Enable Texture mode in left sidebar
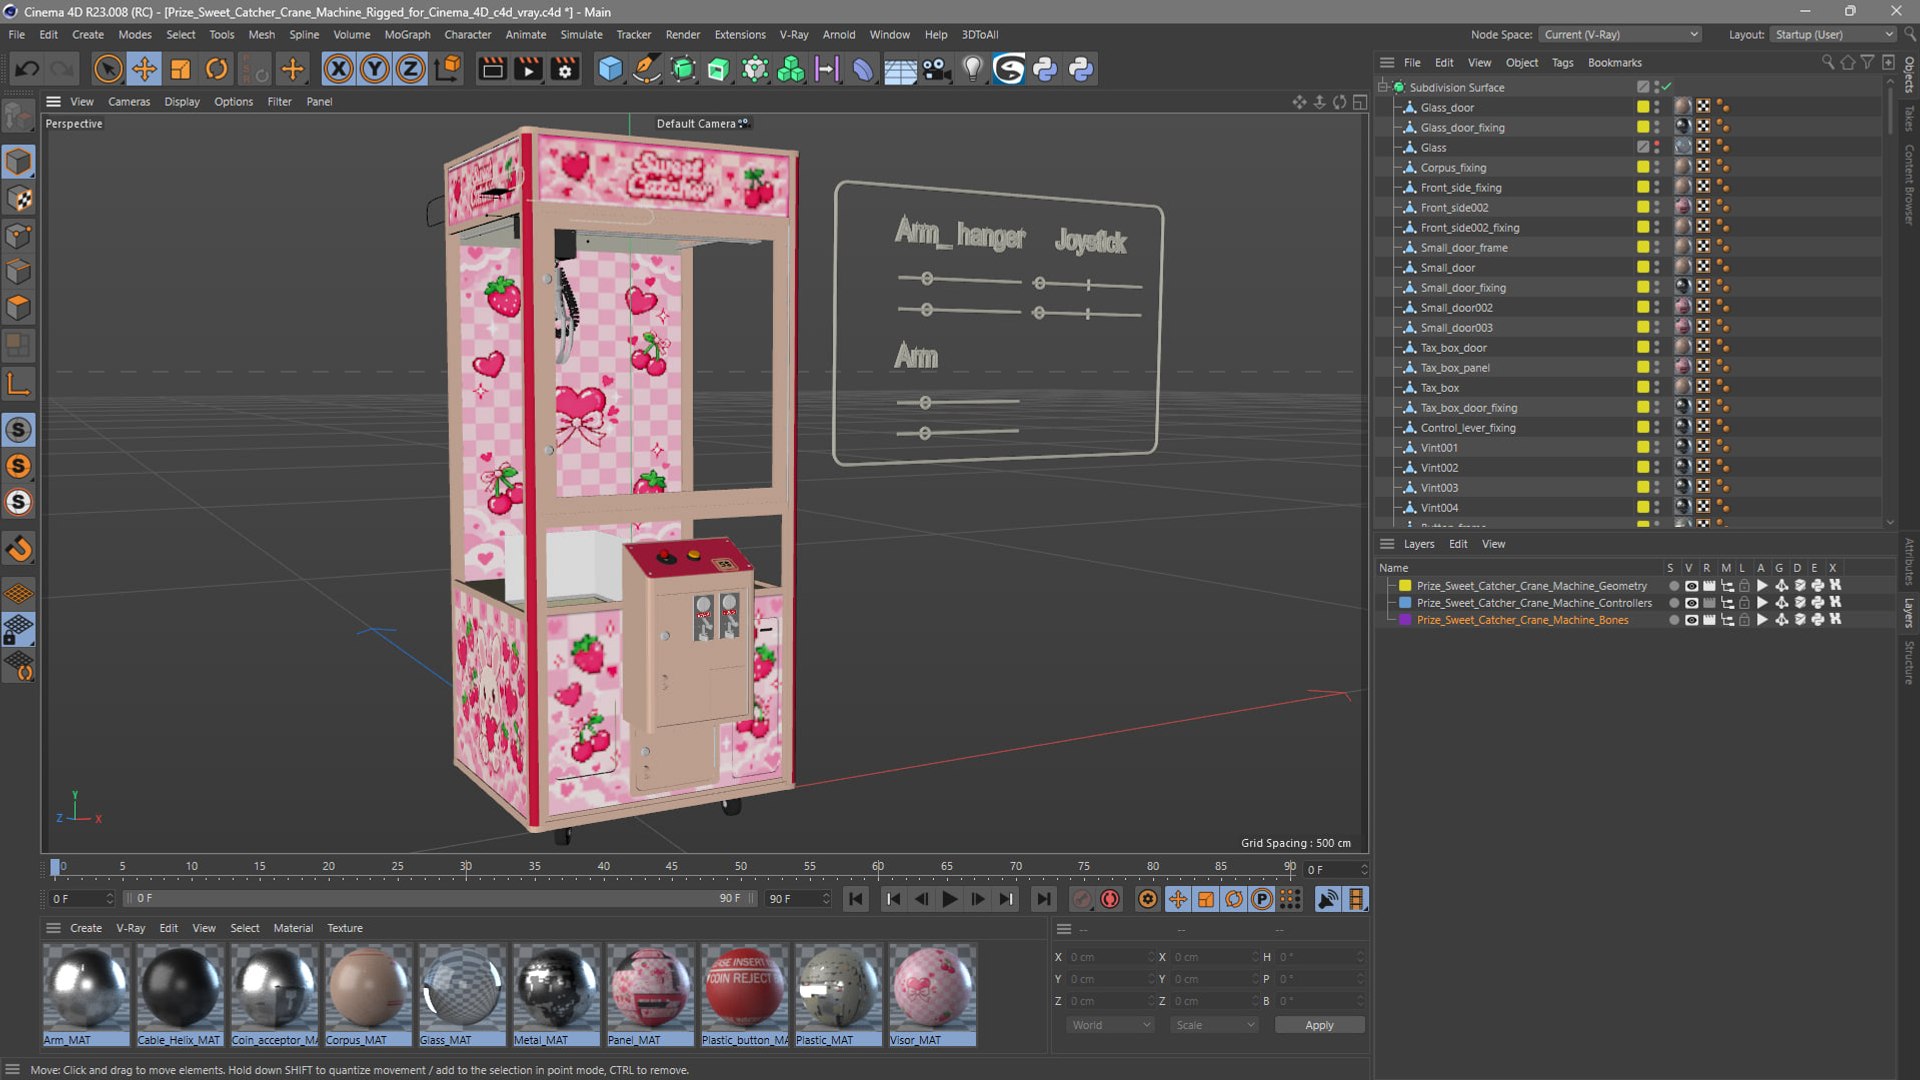1920x1080 pixels. pyautogui.click(x=19, y=199)
